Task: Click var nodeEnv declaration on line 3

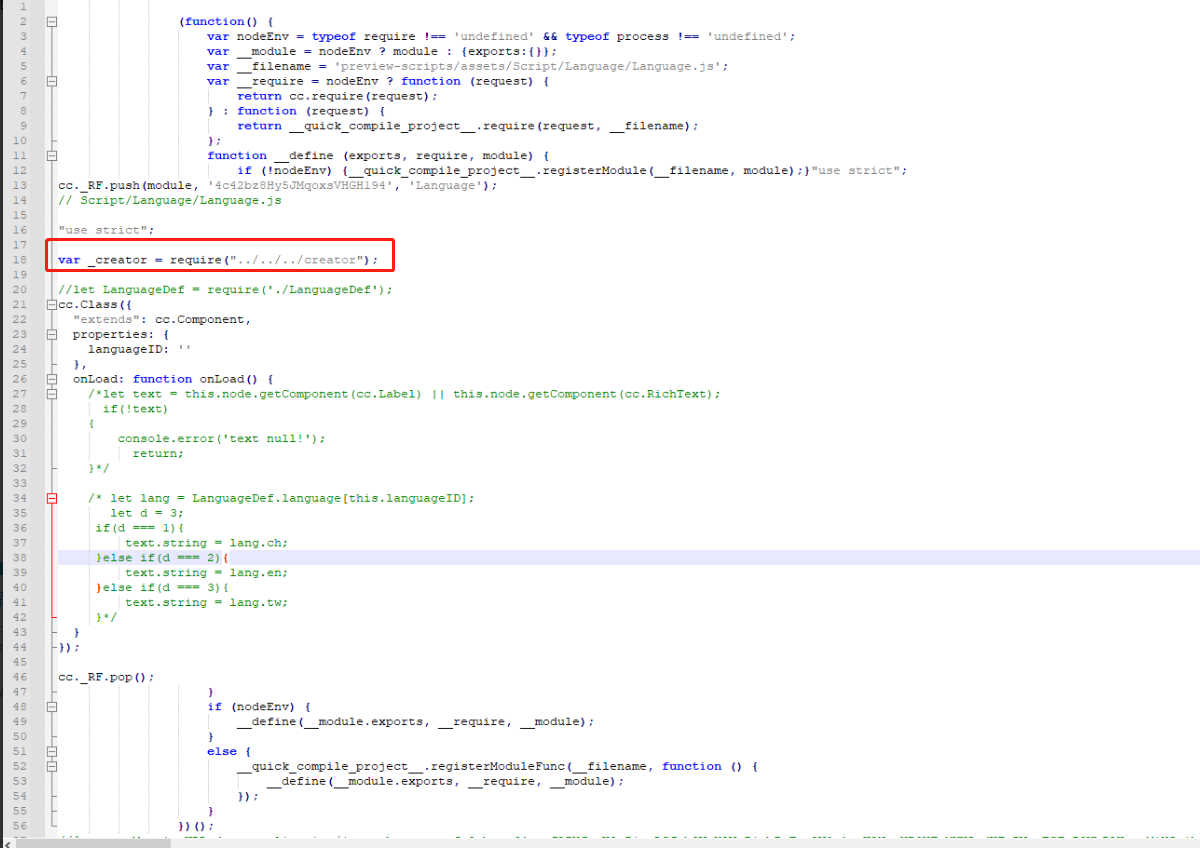Action: pos(501,36)
